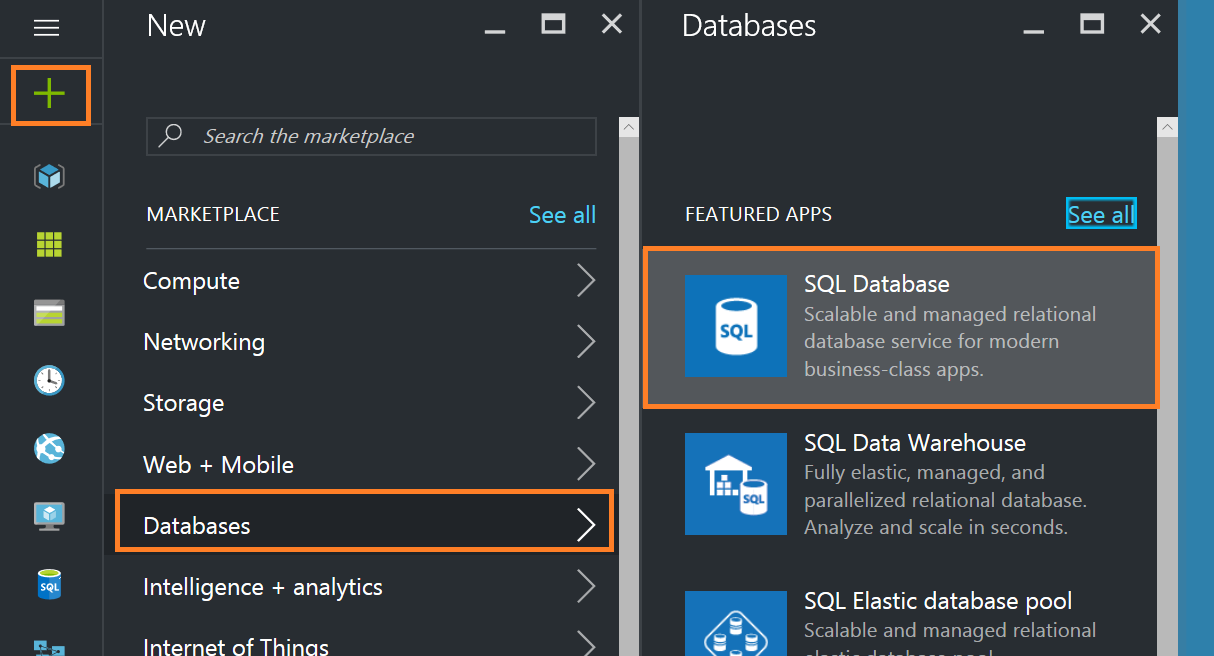Click See all next to Marketplace

pos(562,215)
